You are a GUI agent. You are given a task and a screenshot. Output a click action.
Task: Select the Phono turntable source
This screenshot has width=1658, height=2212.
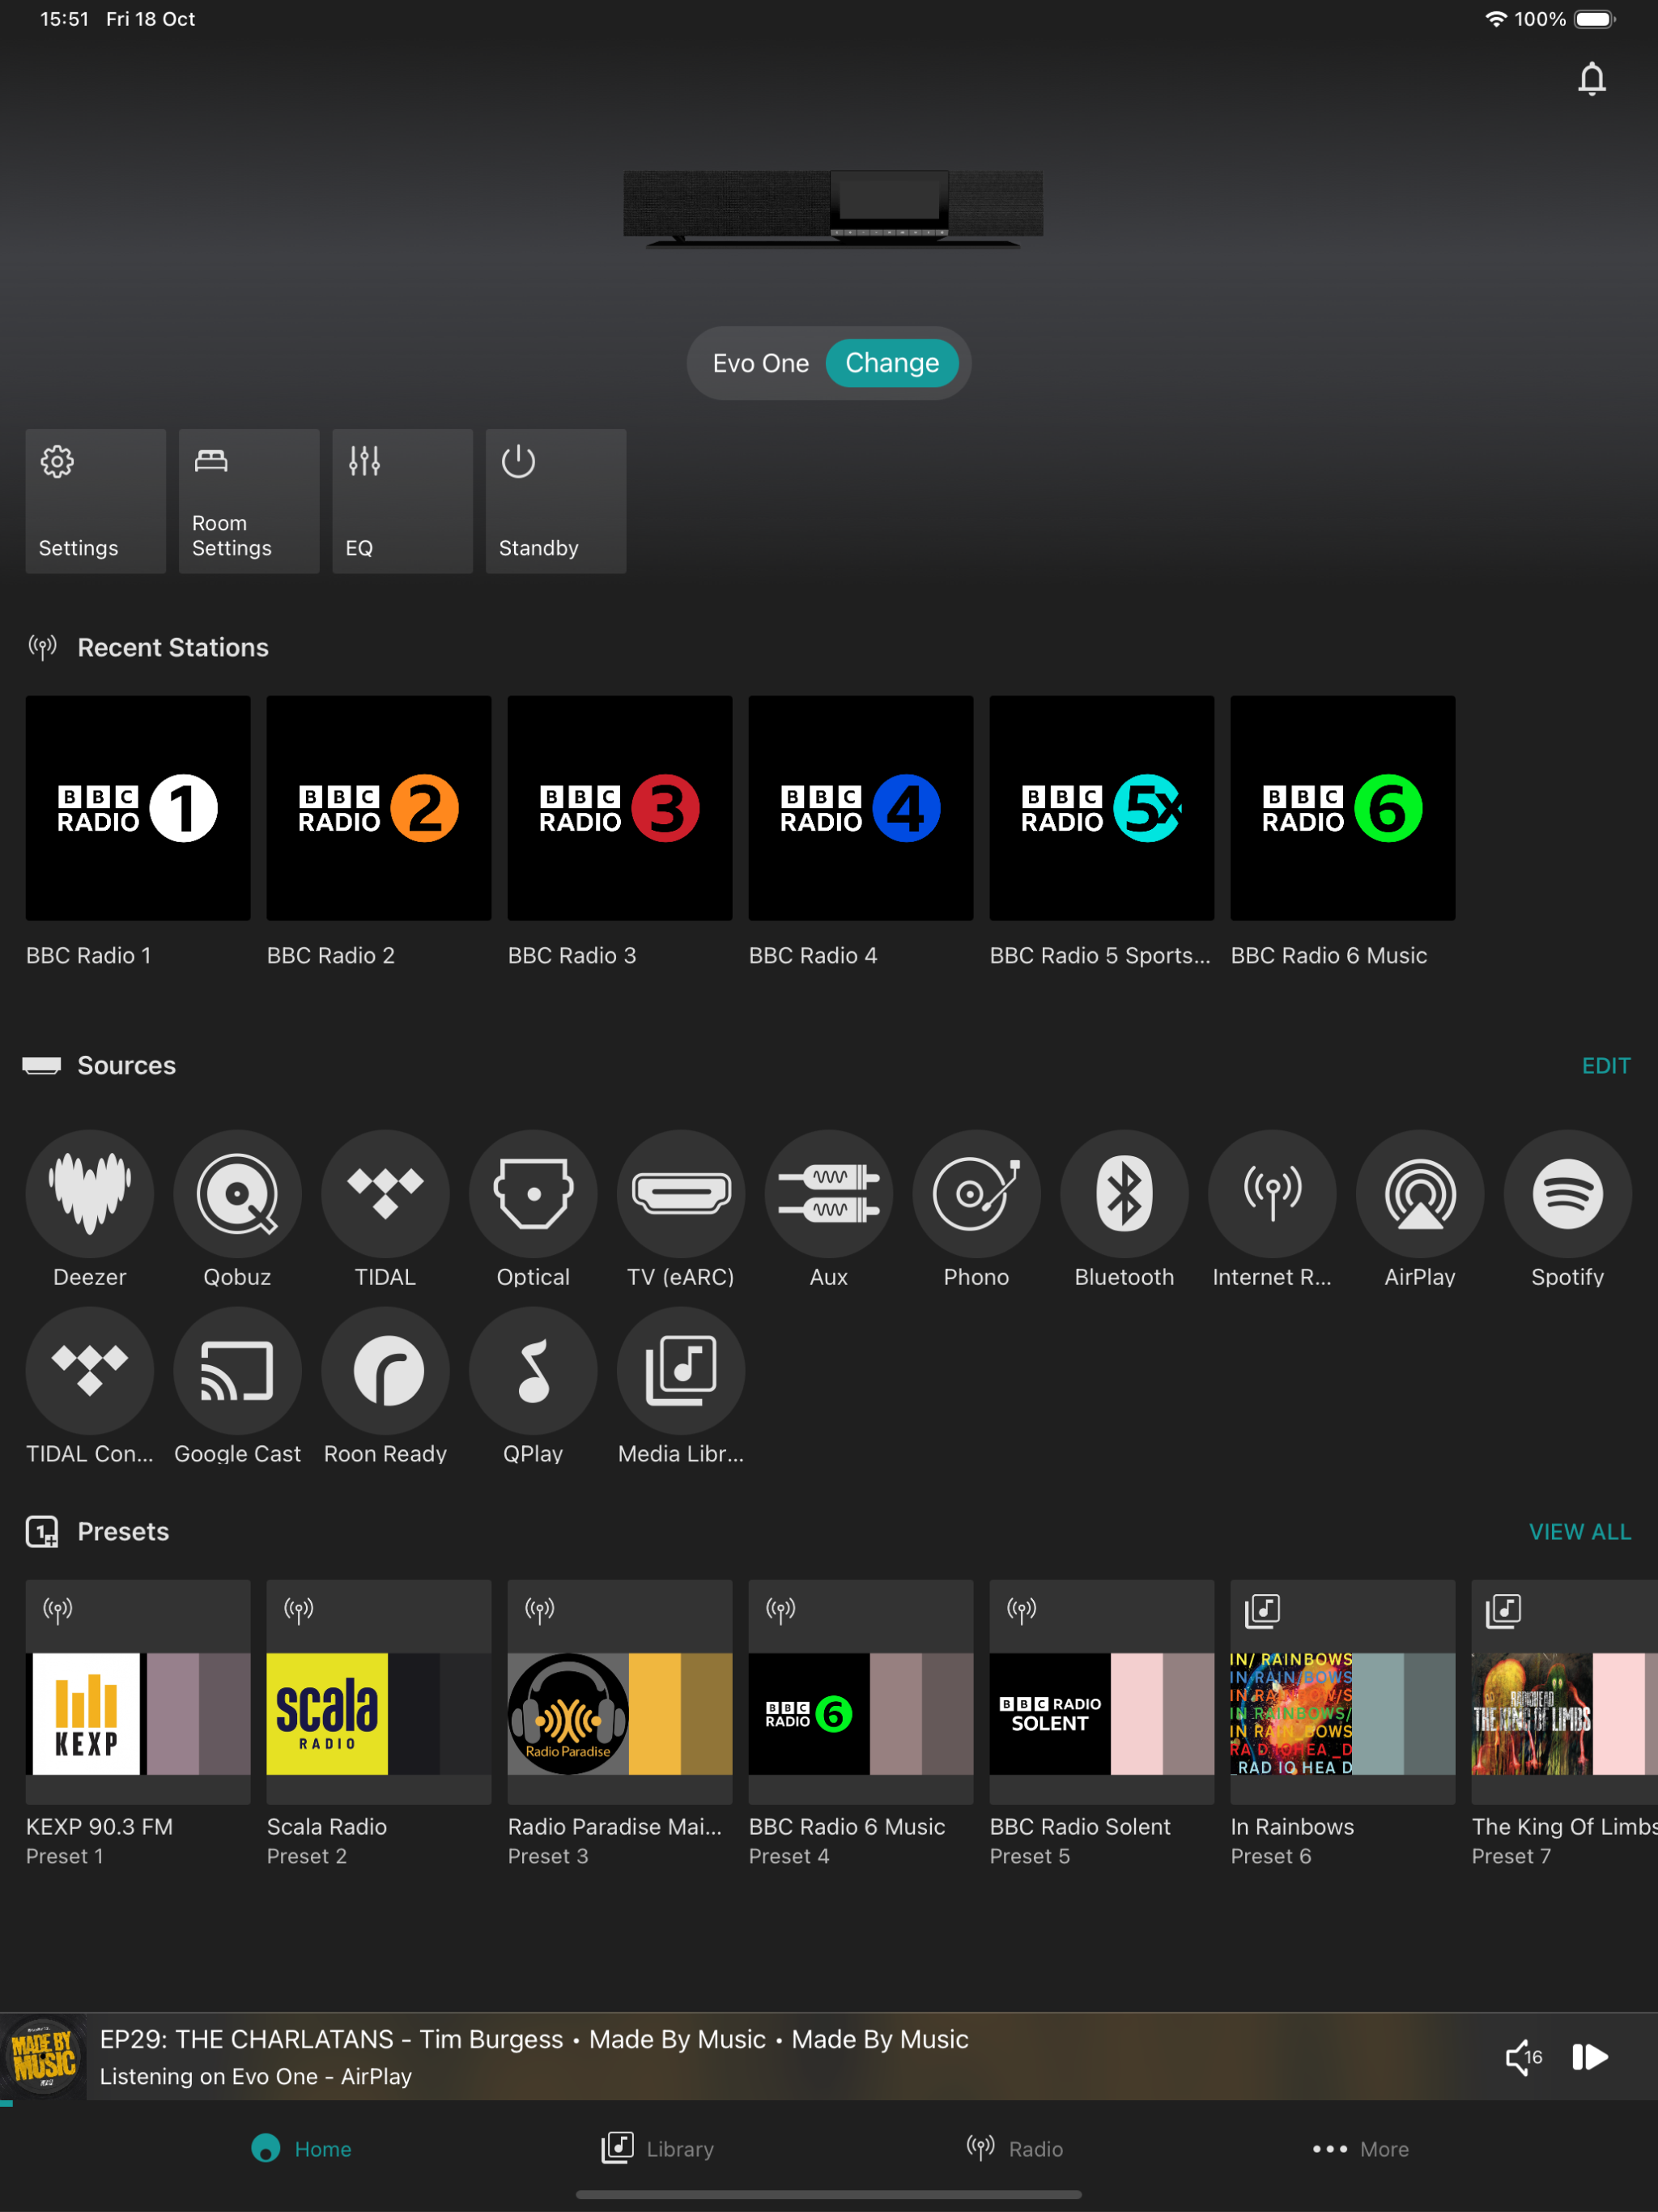click(976, 1193)
